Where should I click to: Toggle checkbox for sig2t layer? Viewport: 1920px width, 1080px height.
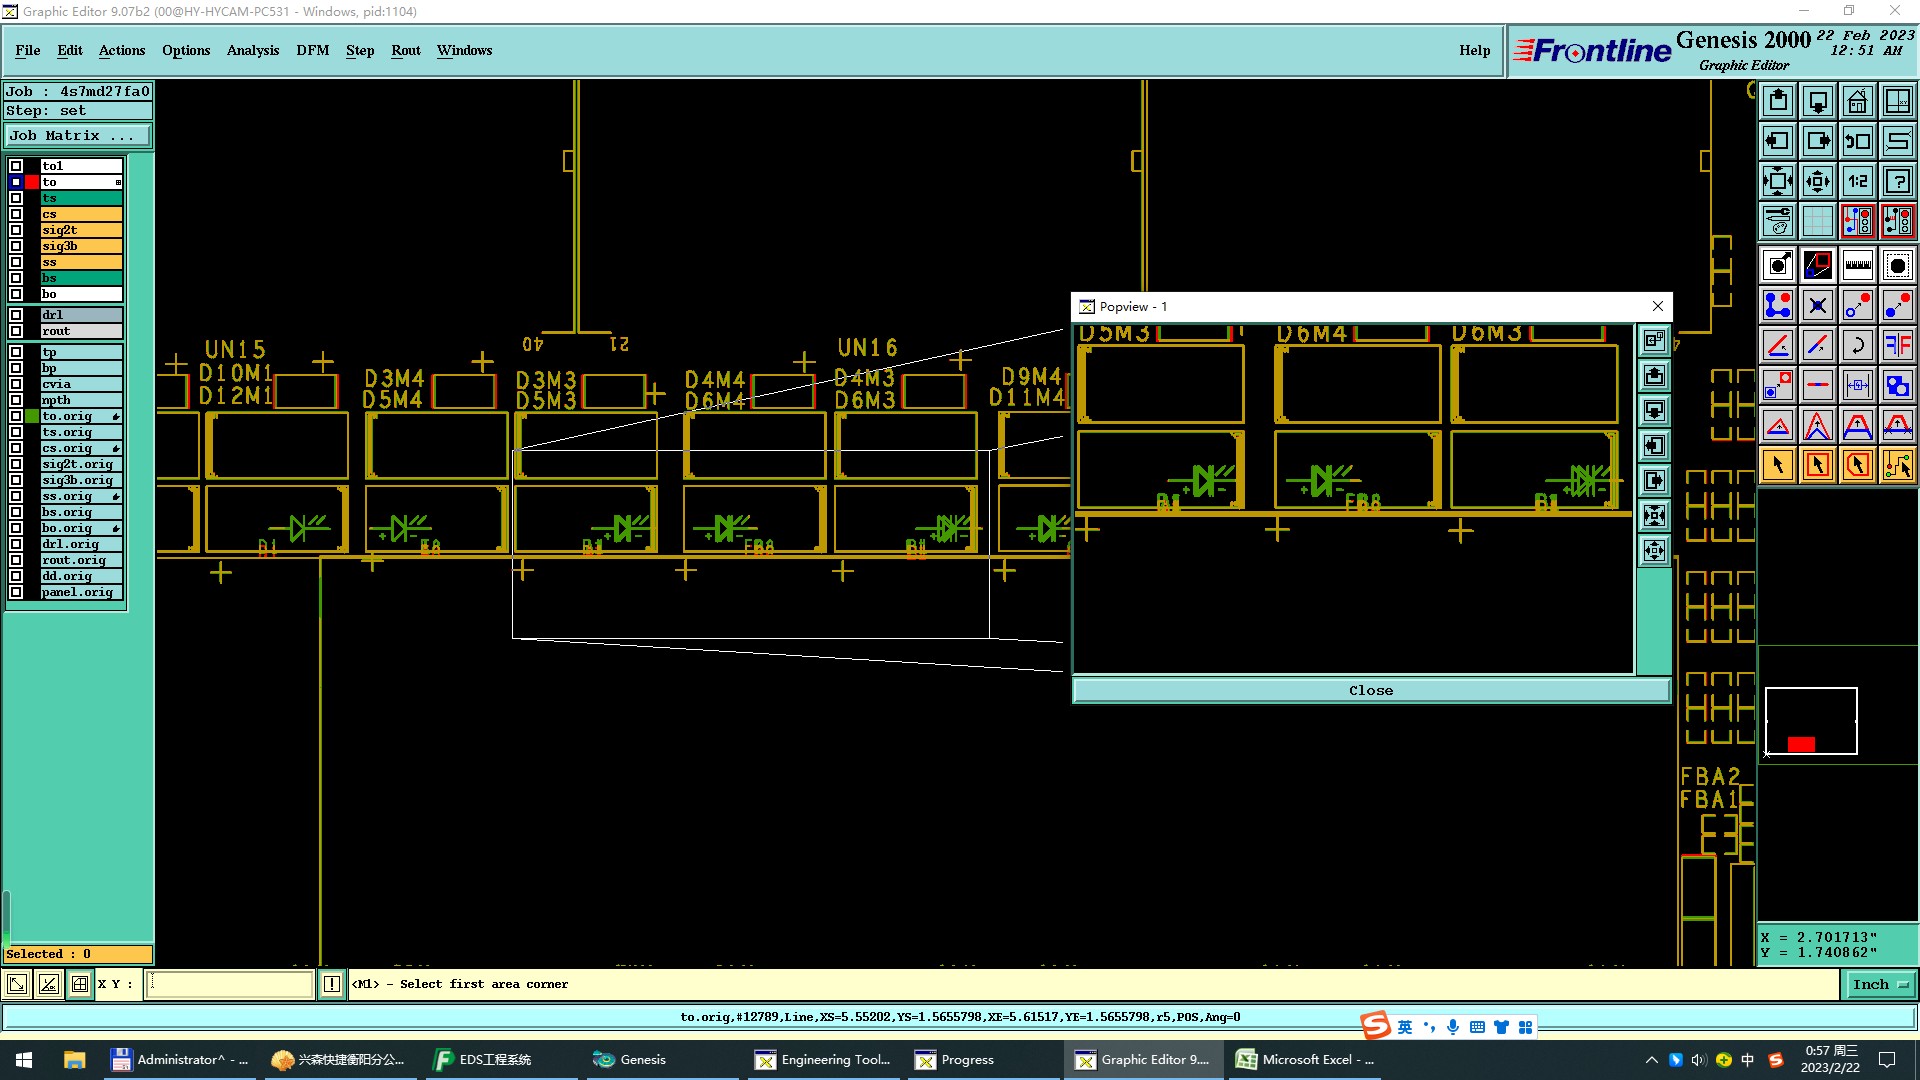(16, 230)
